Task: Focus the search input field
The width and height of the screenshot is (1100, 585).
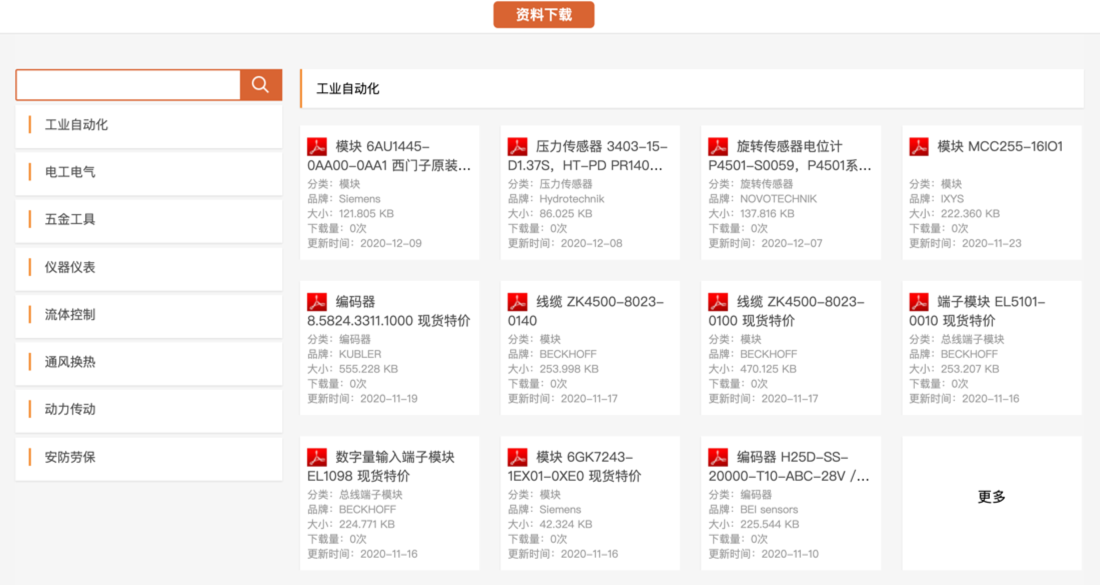Action: pyautogui.click(x=128, y=85)
